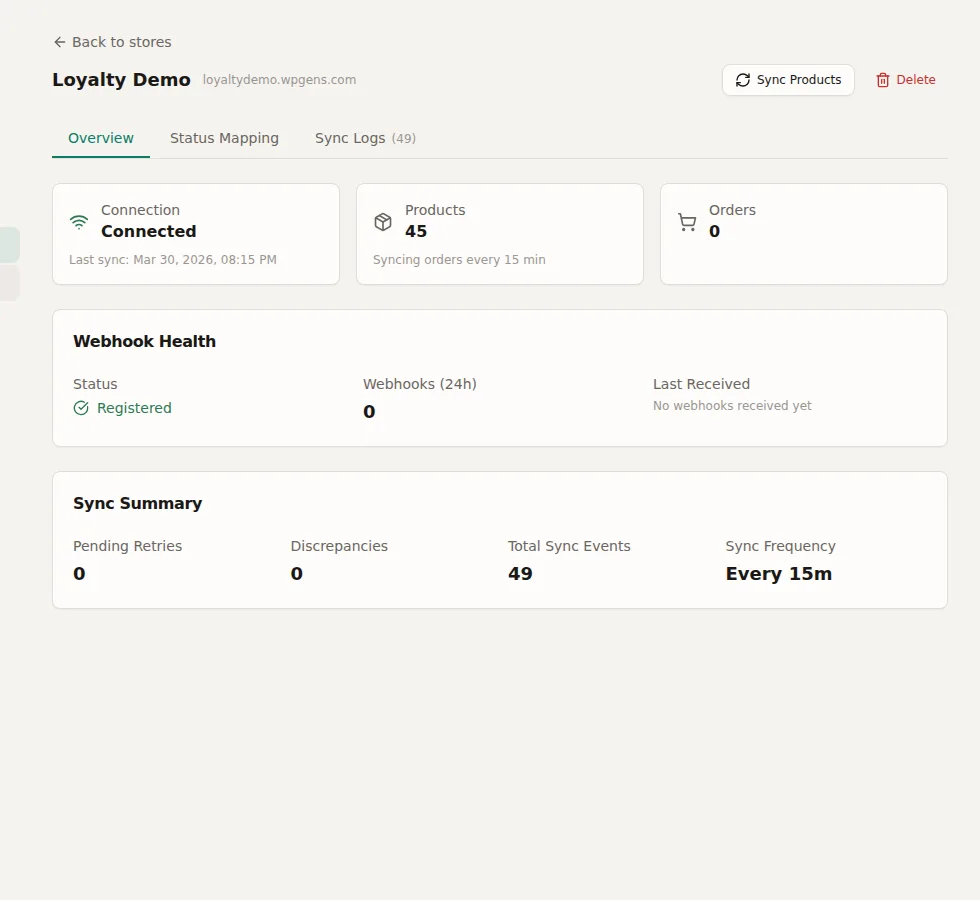
Task: Click the Products box icon
Action: click(x=383, y=222)
